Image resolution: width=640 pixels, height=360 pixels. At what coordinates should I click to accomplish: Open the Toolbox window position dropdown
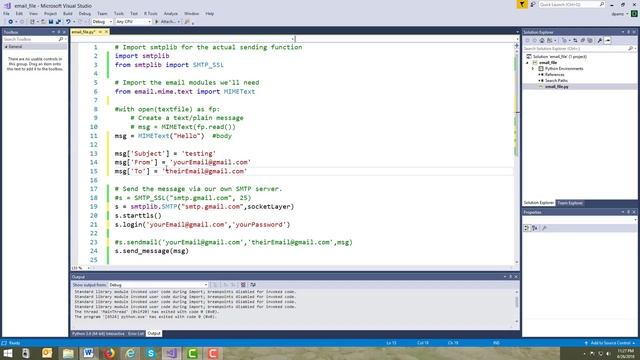click(53, 32)
